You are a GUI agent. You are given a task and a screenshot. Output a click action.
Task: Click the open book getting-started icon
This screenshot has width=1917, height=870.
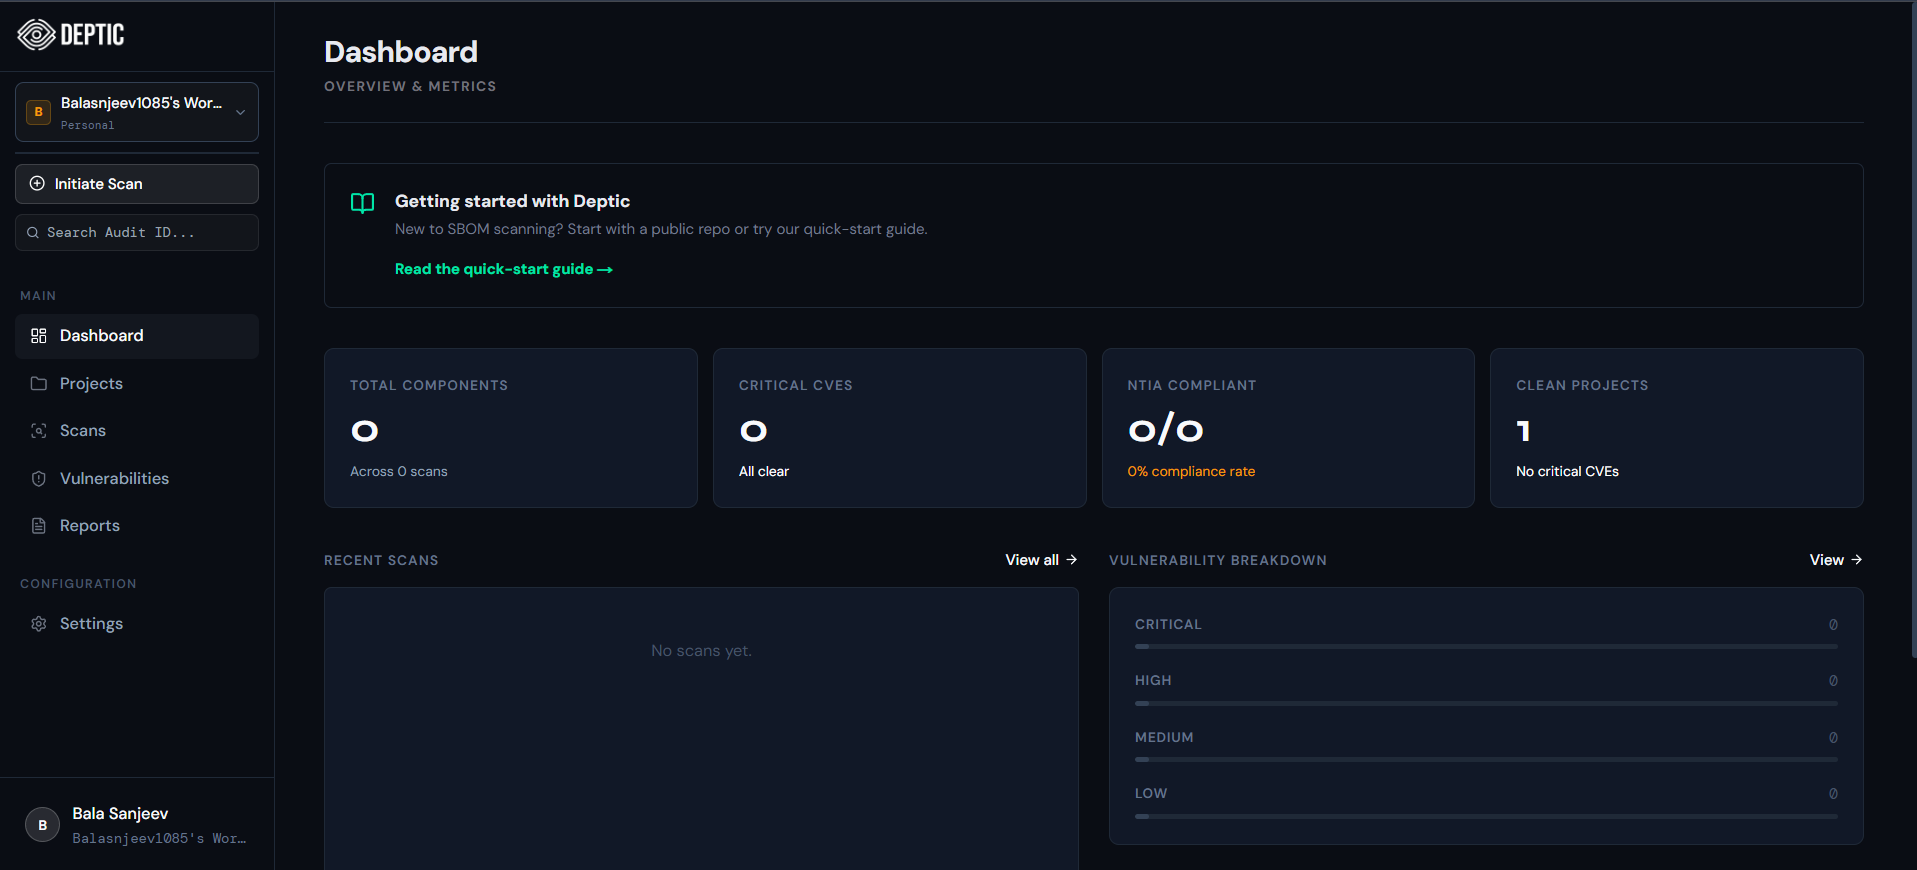pyautogui.click(x=362, y=203)
